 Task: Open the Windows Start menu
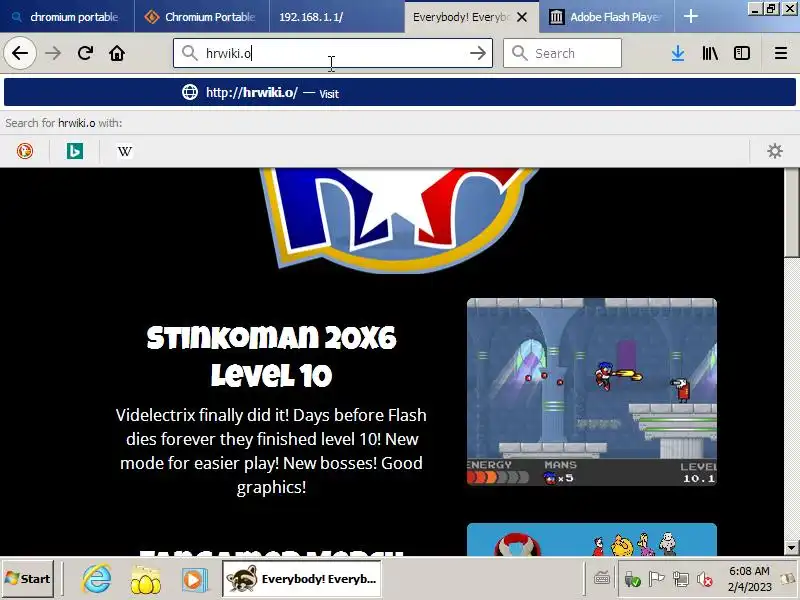tap(28, 579)
